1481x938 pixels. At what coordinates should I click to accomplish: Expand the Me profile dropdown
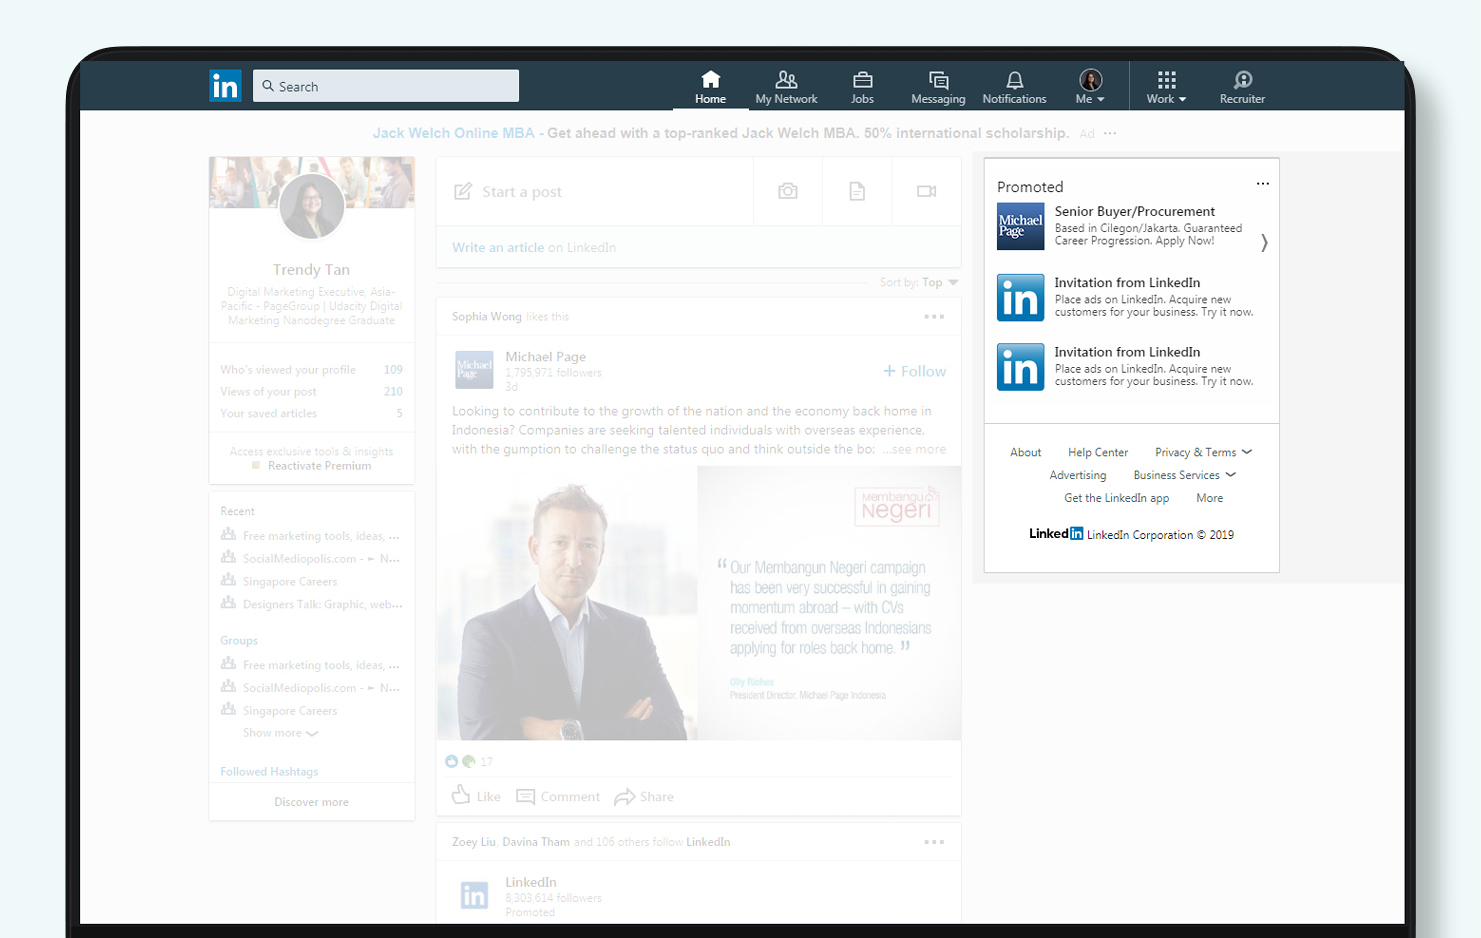point(1090,87)
